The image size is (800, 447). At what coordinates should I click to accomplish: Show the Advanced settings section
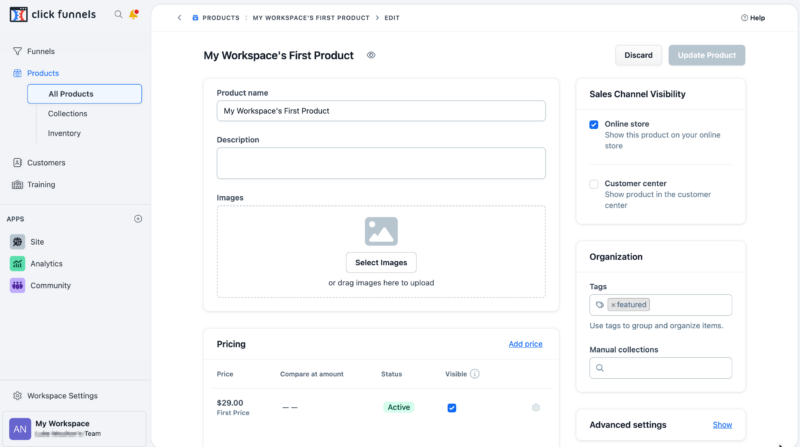click(722, 425)
